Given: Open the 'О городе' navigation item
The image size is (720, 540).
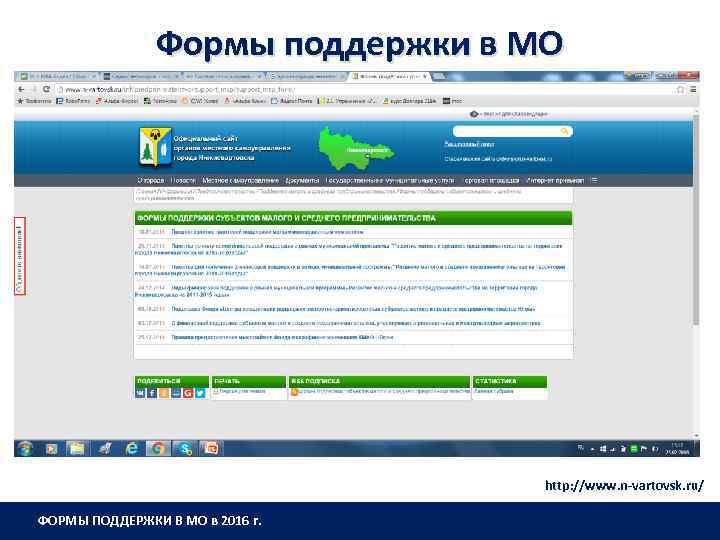Looking at the screenshot, I should (150, 180).
